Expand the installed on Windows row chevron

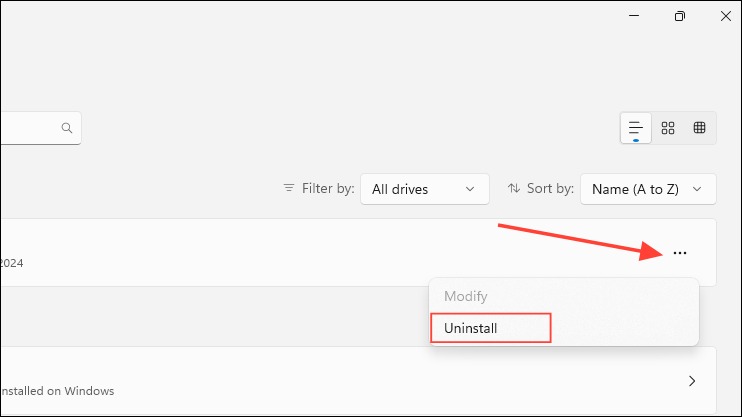click(692, 381)
